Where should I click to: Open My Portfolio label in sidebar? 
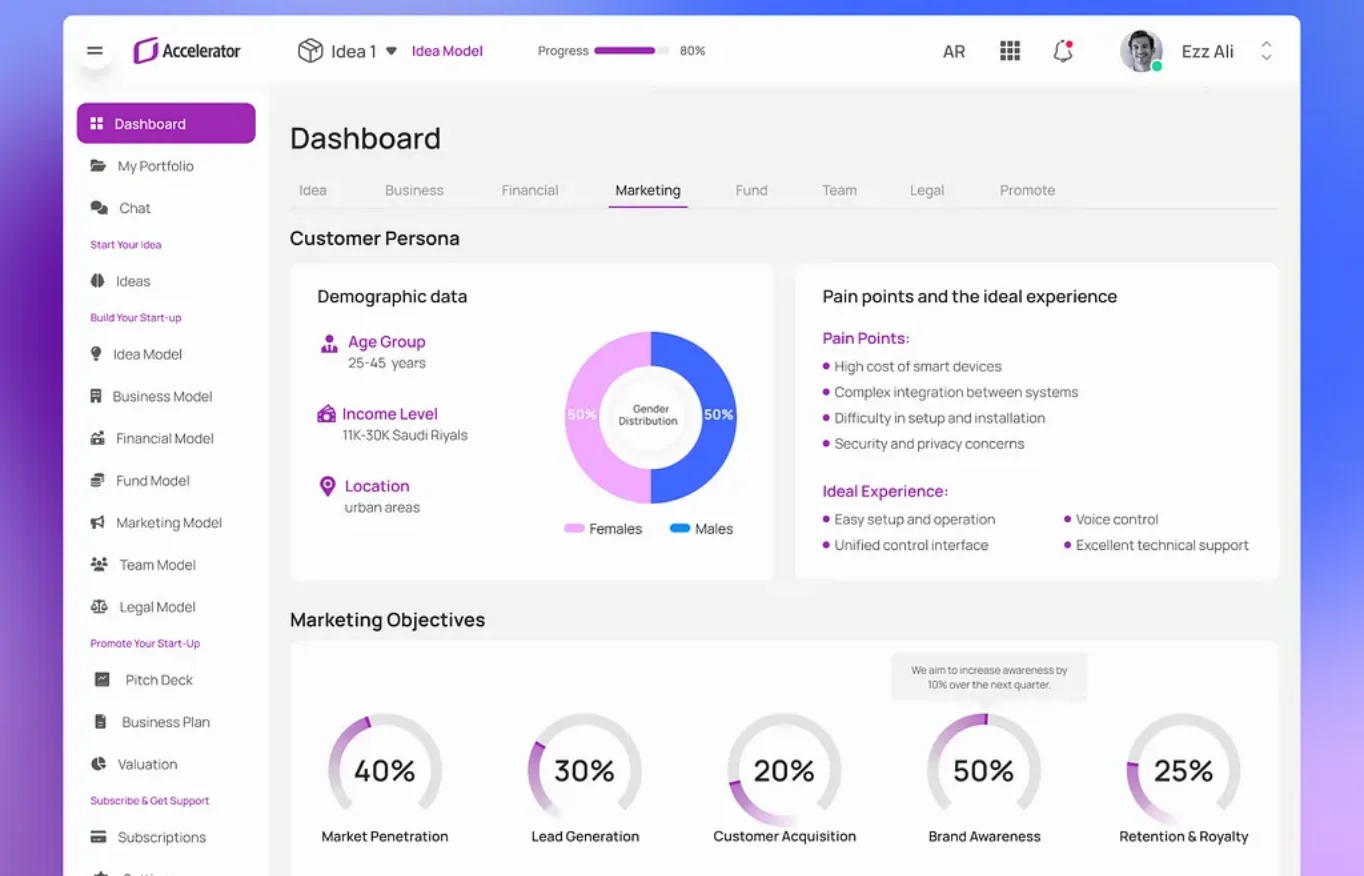156,166
